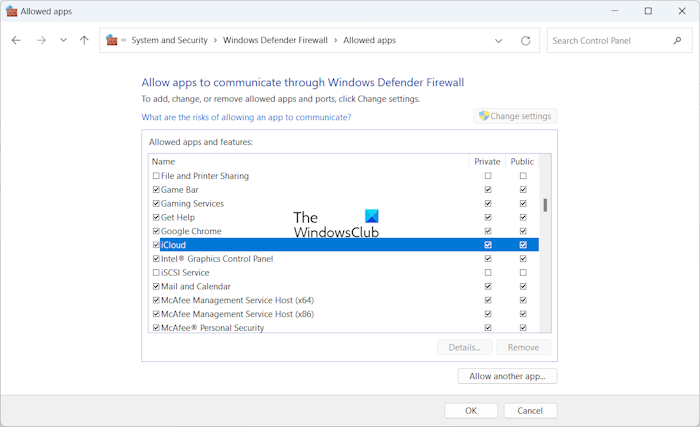Click the Allow another app button

pos(507,376)
